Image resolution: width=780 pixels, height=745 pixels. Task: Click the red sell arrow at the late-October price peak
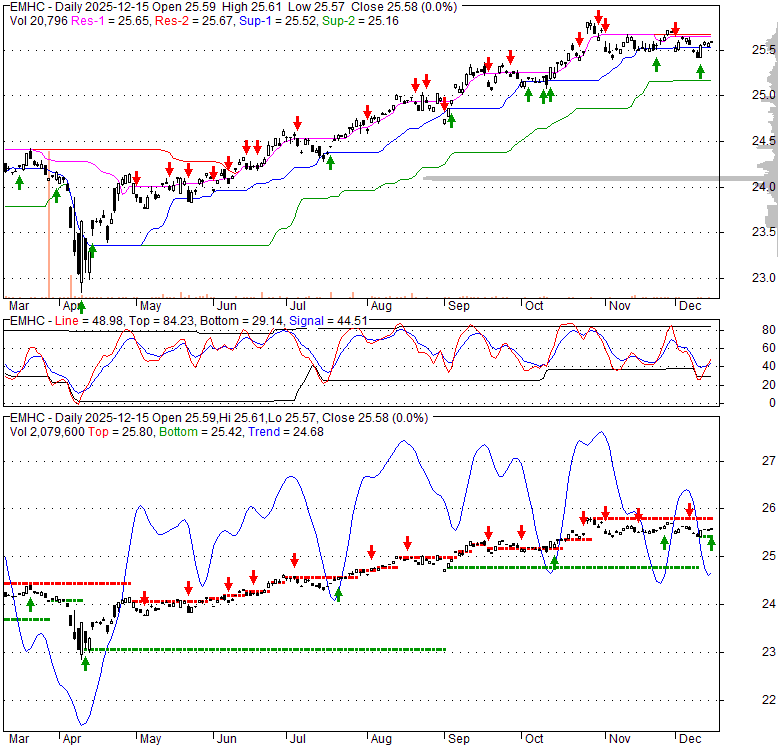(598, 17)
